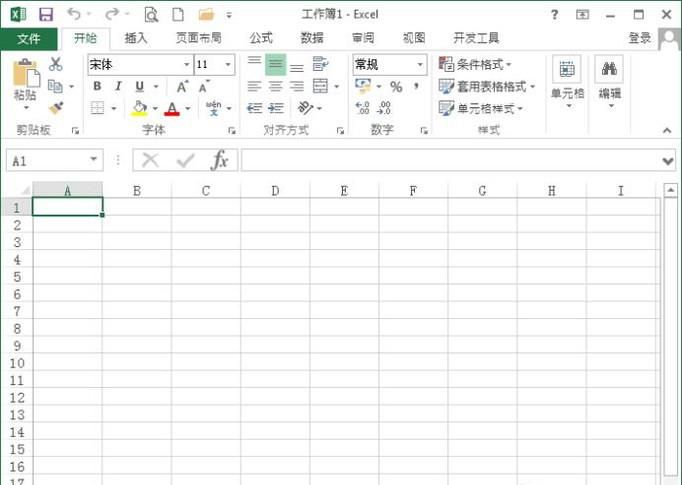This screenshot has width=682, height=485.
Task: Open number format dropdown 常规
Action: [x=420, y=65]
